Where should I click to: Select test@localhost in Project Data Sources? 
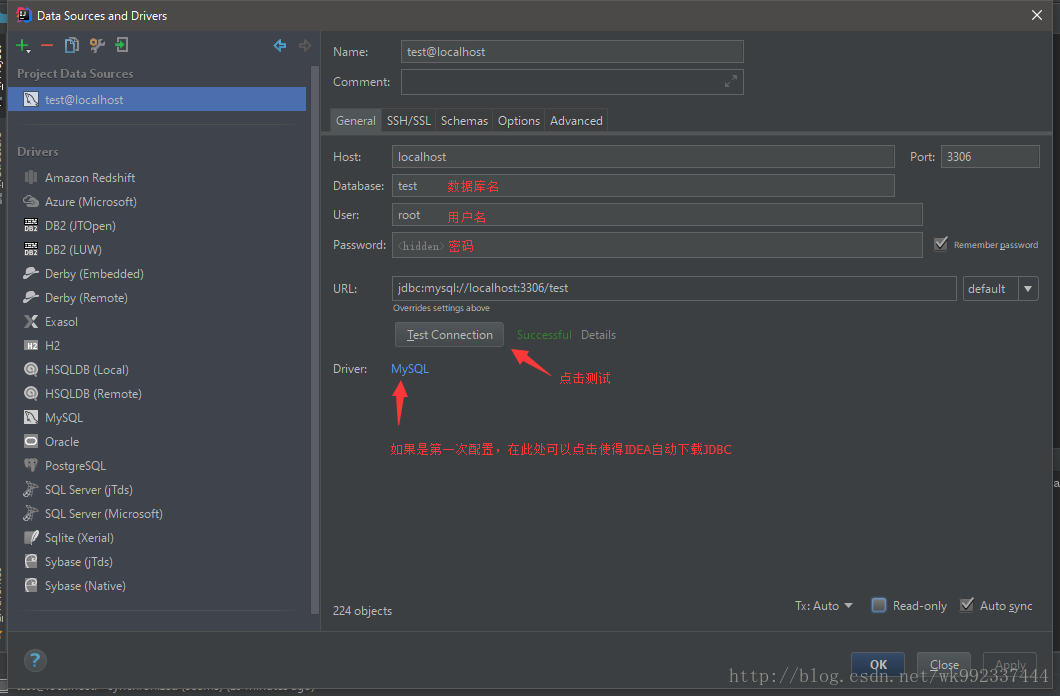84,100
